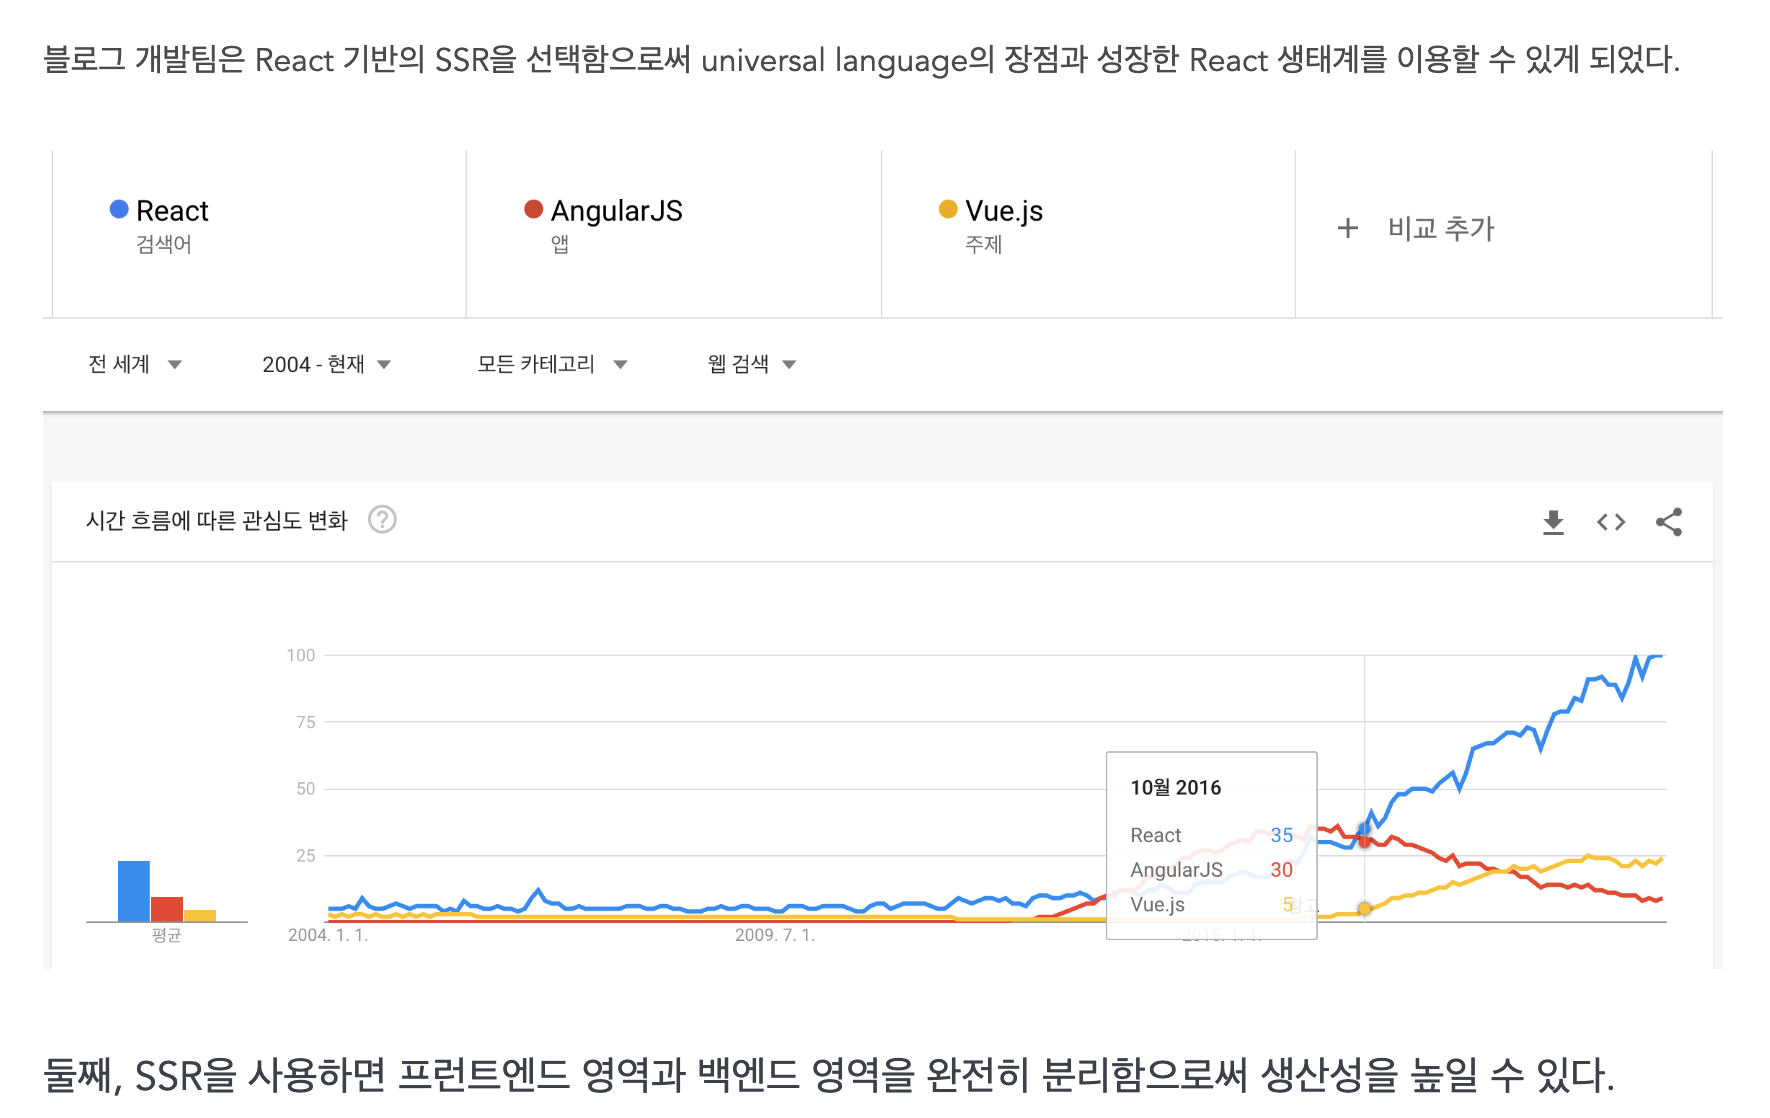Click the 100 y-axis label

coord(301,655)
